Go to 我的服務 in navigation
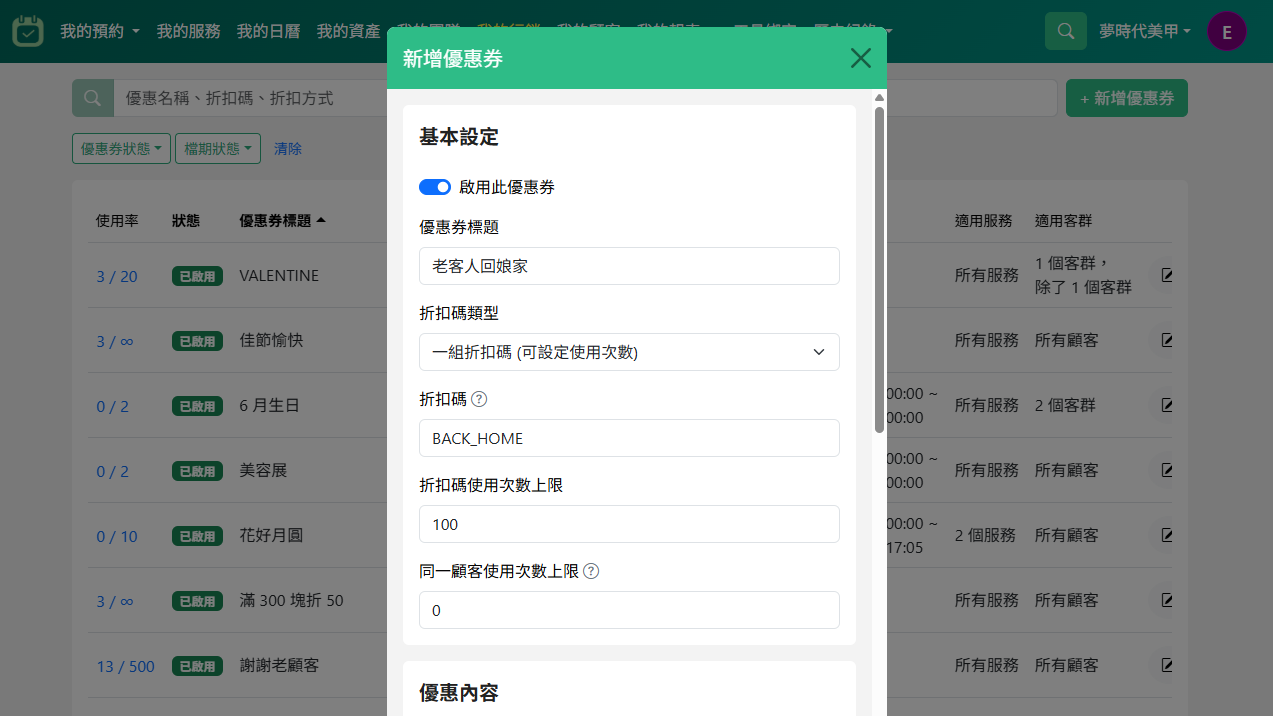Viewport: 1273px width, 716px height. coord(188,31)
